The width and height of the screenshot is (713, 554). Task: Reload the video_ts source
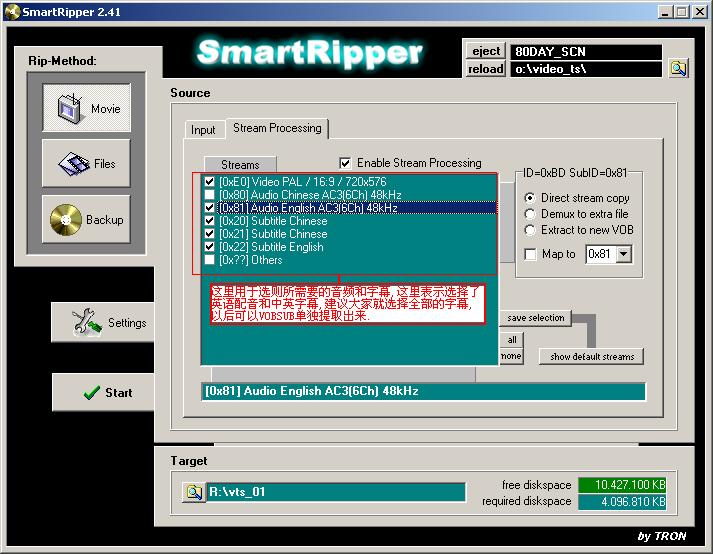pyautogui.click(x=486, y=69)
